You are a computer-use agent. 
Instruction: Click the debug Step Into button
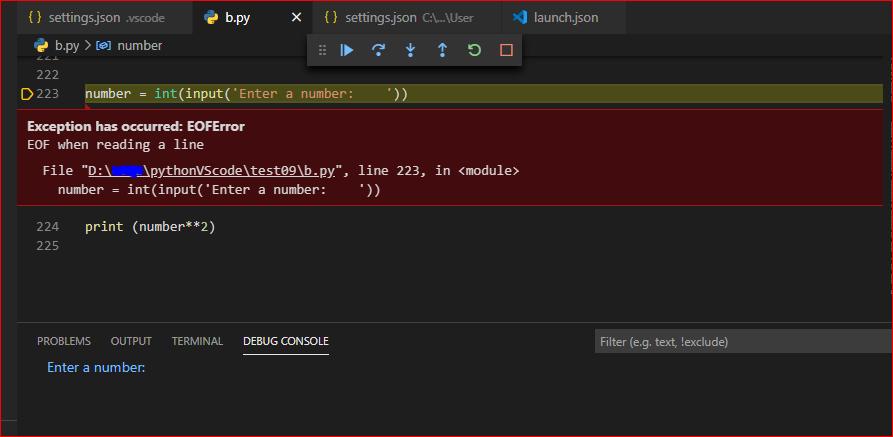(410, 50)
